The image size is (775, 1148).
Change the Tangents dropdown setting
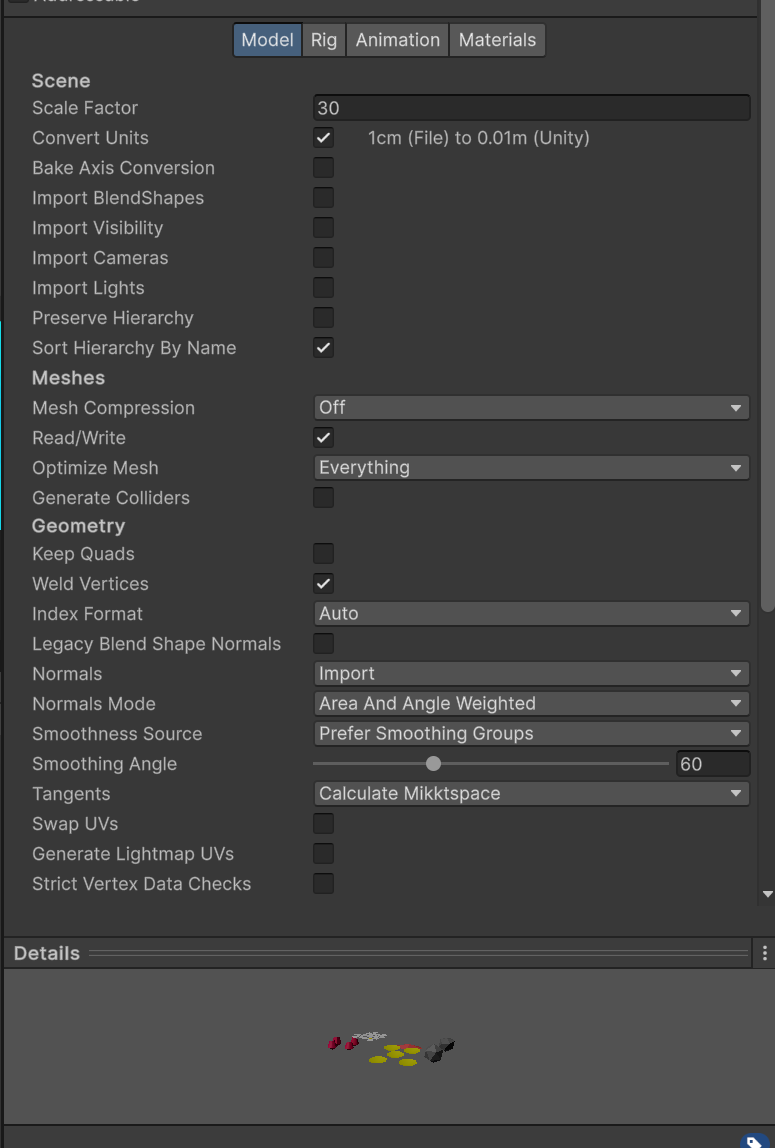pos(531,794)
